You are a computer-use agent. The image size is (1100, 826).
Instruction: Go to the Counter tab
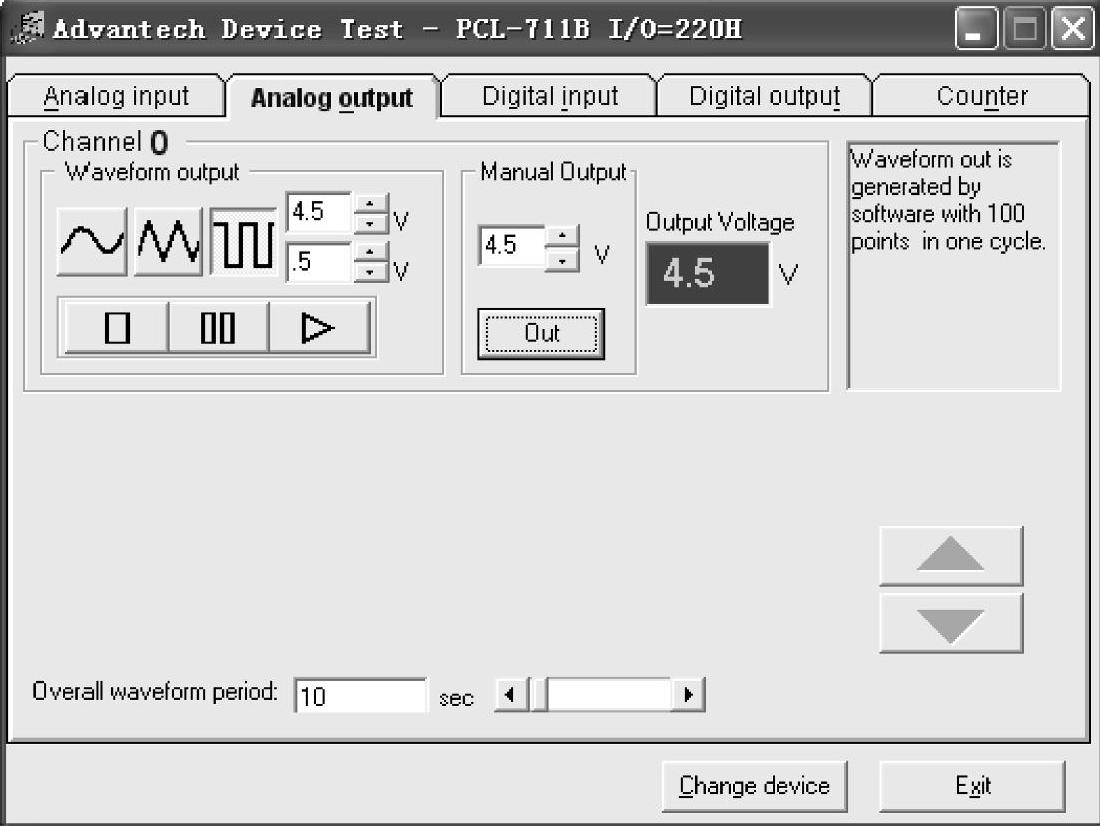click(x=981, y=96)
